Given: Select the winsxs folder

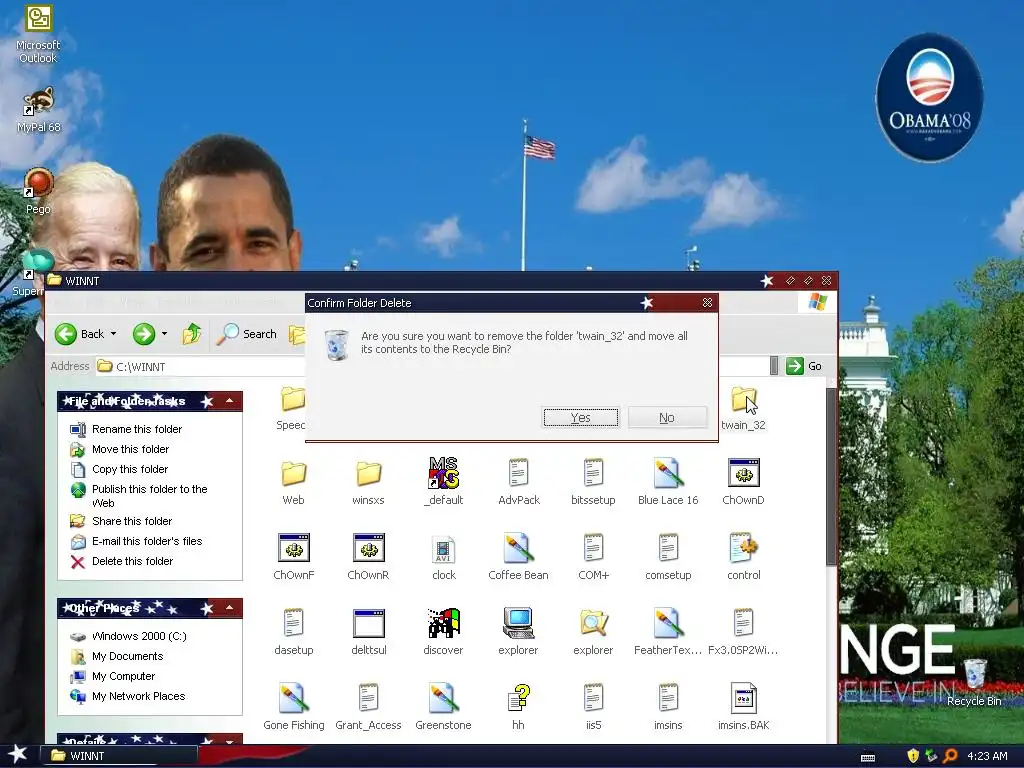Looking at the screenshot, I should [368, 482].
